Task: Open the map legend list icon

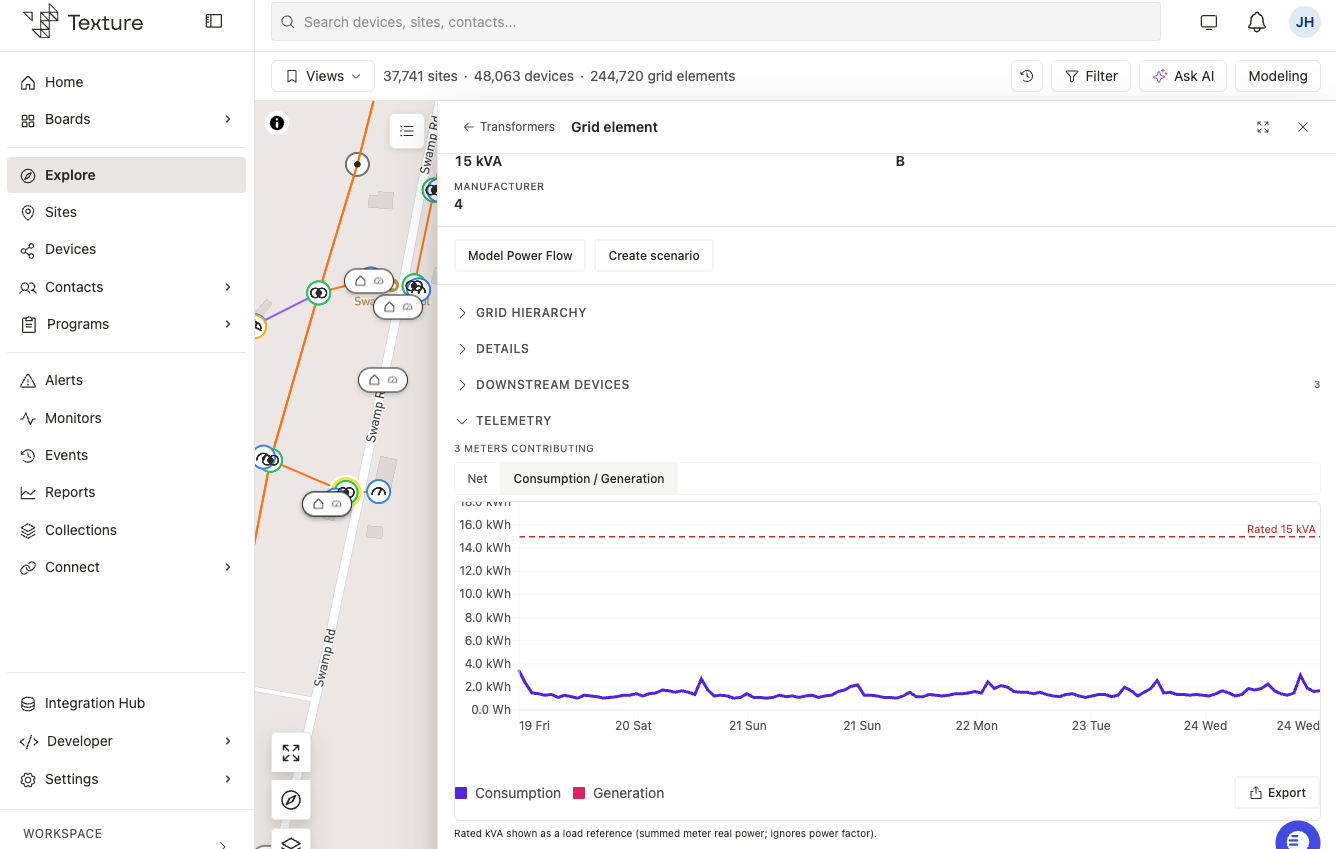Action: (407, 131)
